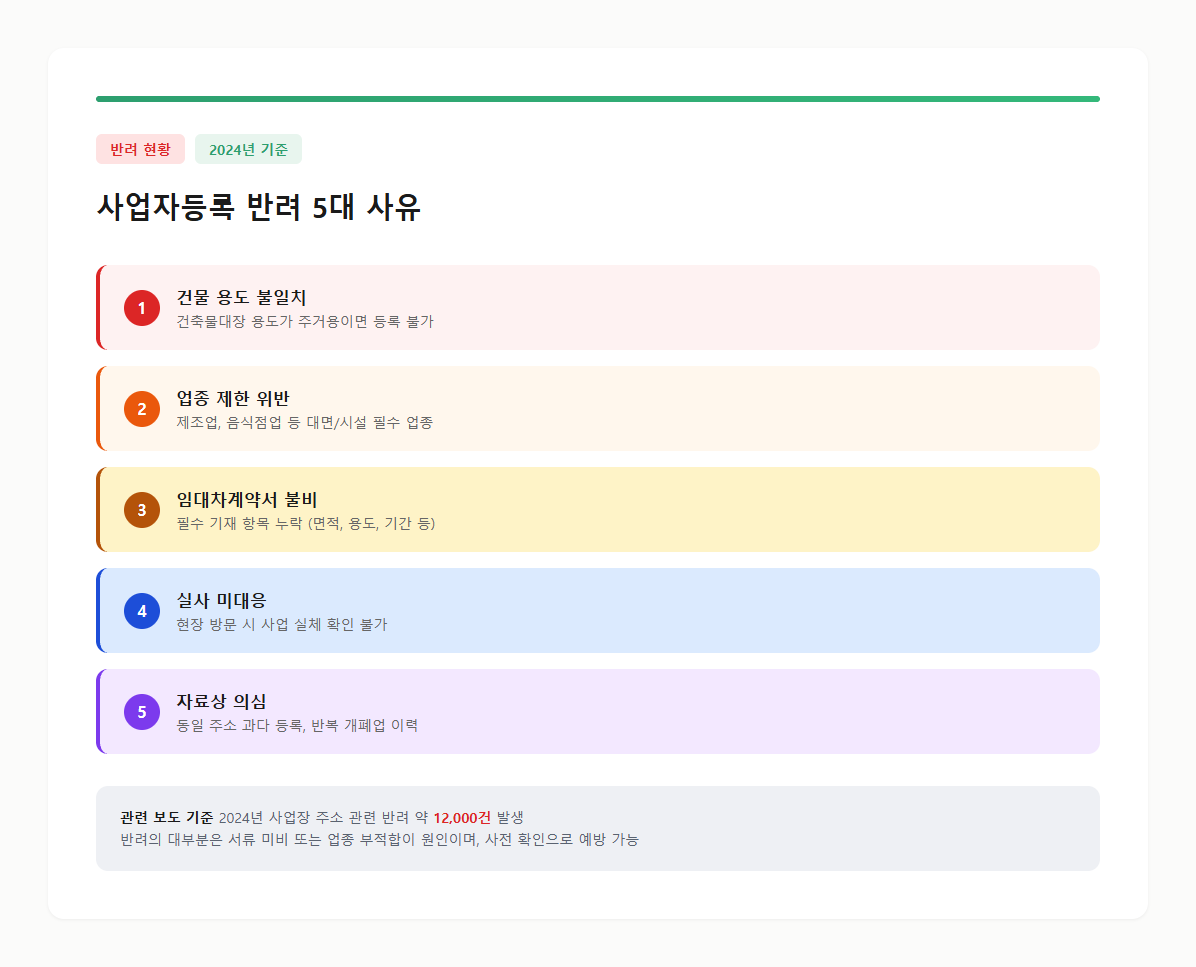The image size is (1196, 967).
Task: Click the heading '사업자등록 반려 5대 사유'
Action: pyautogui.click(x=259, y=207)
